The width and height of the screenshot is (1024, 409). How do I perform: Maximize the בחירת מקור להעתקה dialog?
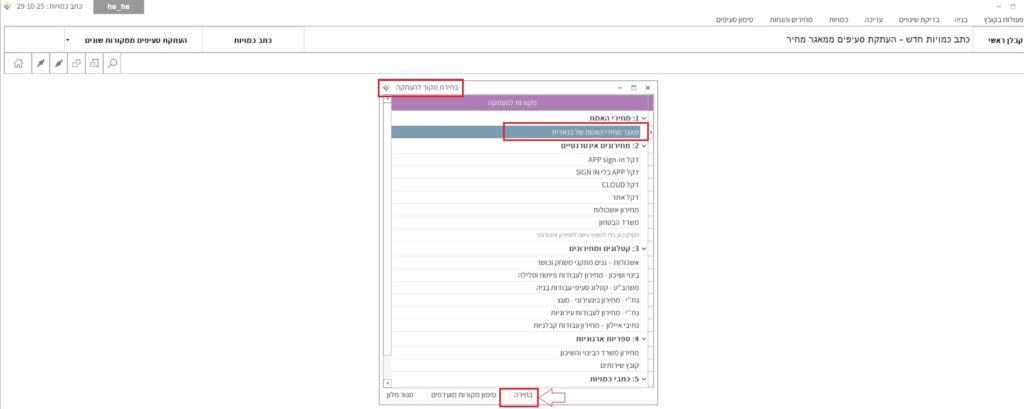(x=633, y=88)
